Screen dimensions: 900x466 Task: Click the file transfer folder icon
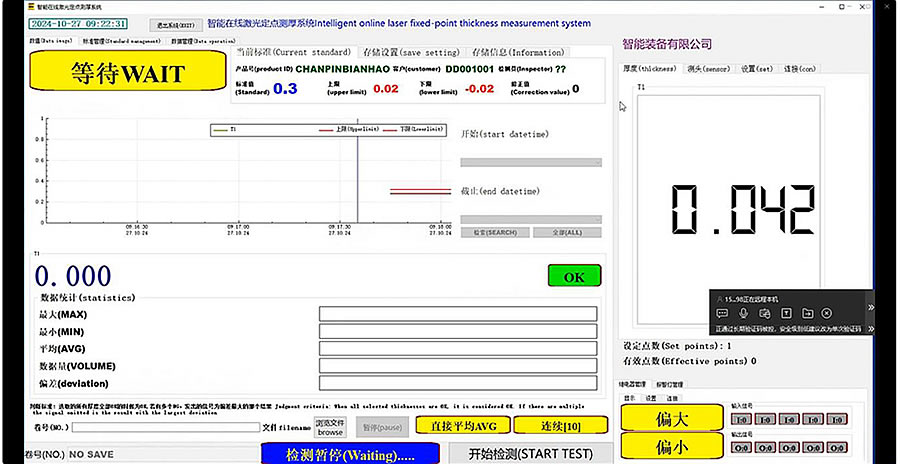coord(807,313)
